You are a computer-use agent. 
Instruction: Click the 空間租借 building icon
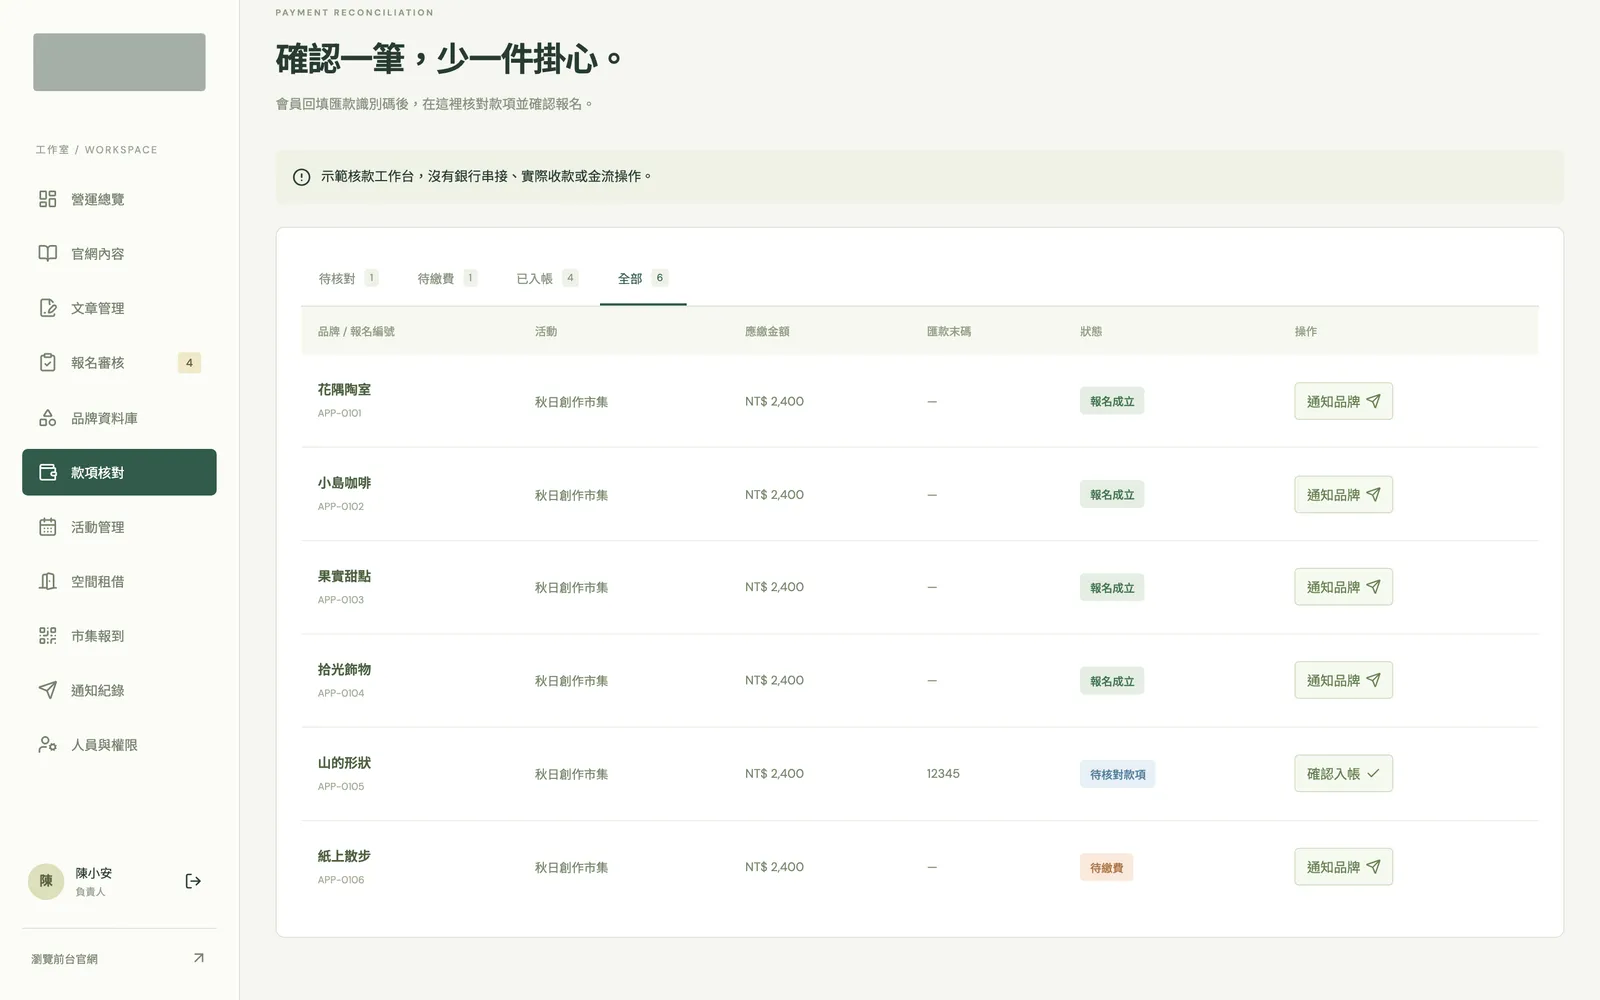47,581
